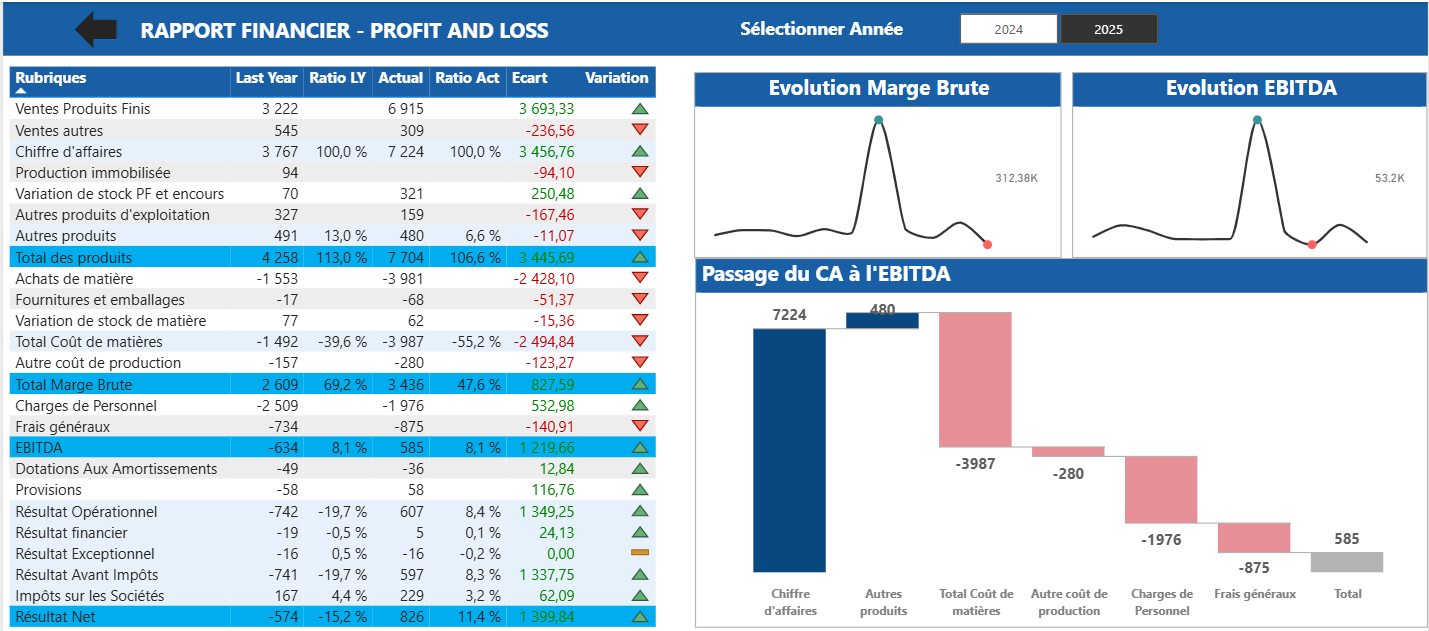Click green triangle in Chiffre d'affaires row

tap(640, 151)
